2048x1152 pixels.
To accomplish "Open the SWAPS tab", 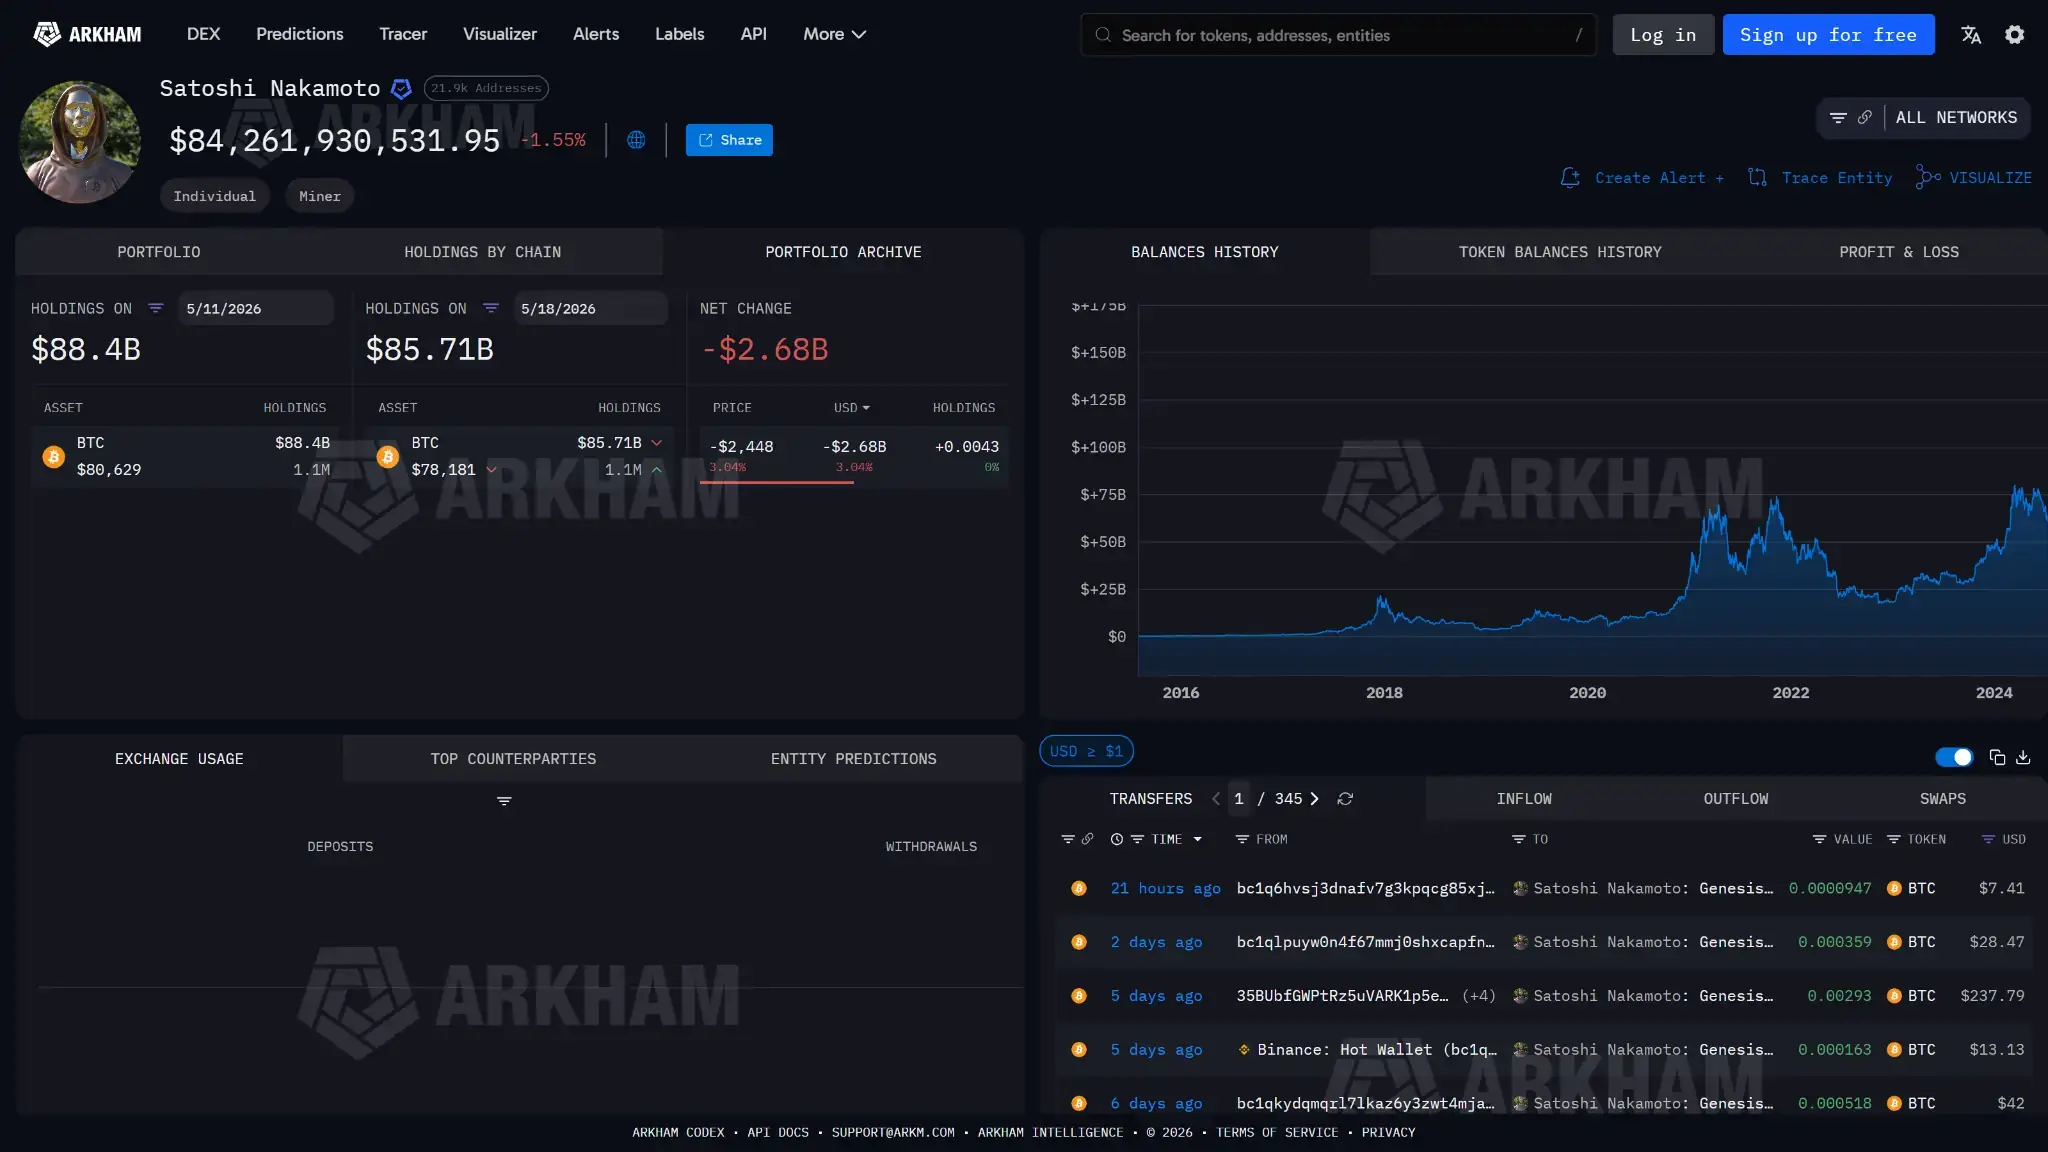I will [1942, 799].
